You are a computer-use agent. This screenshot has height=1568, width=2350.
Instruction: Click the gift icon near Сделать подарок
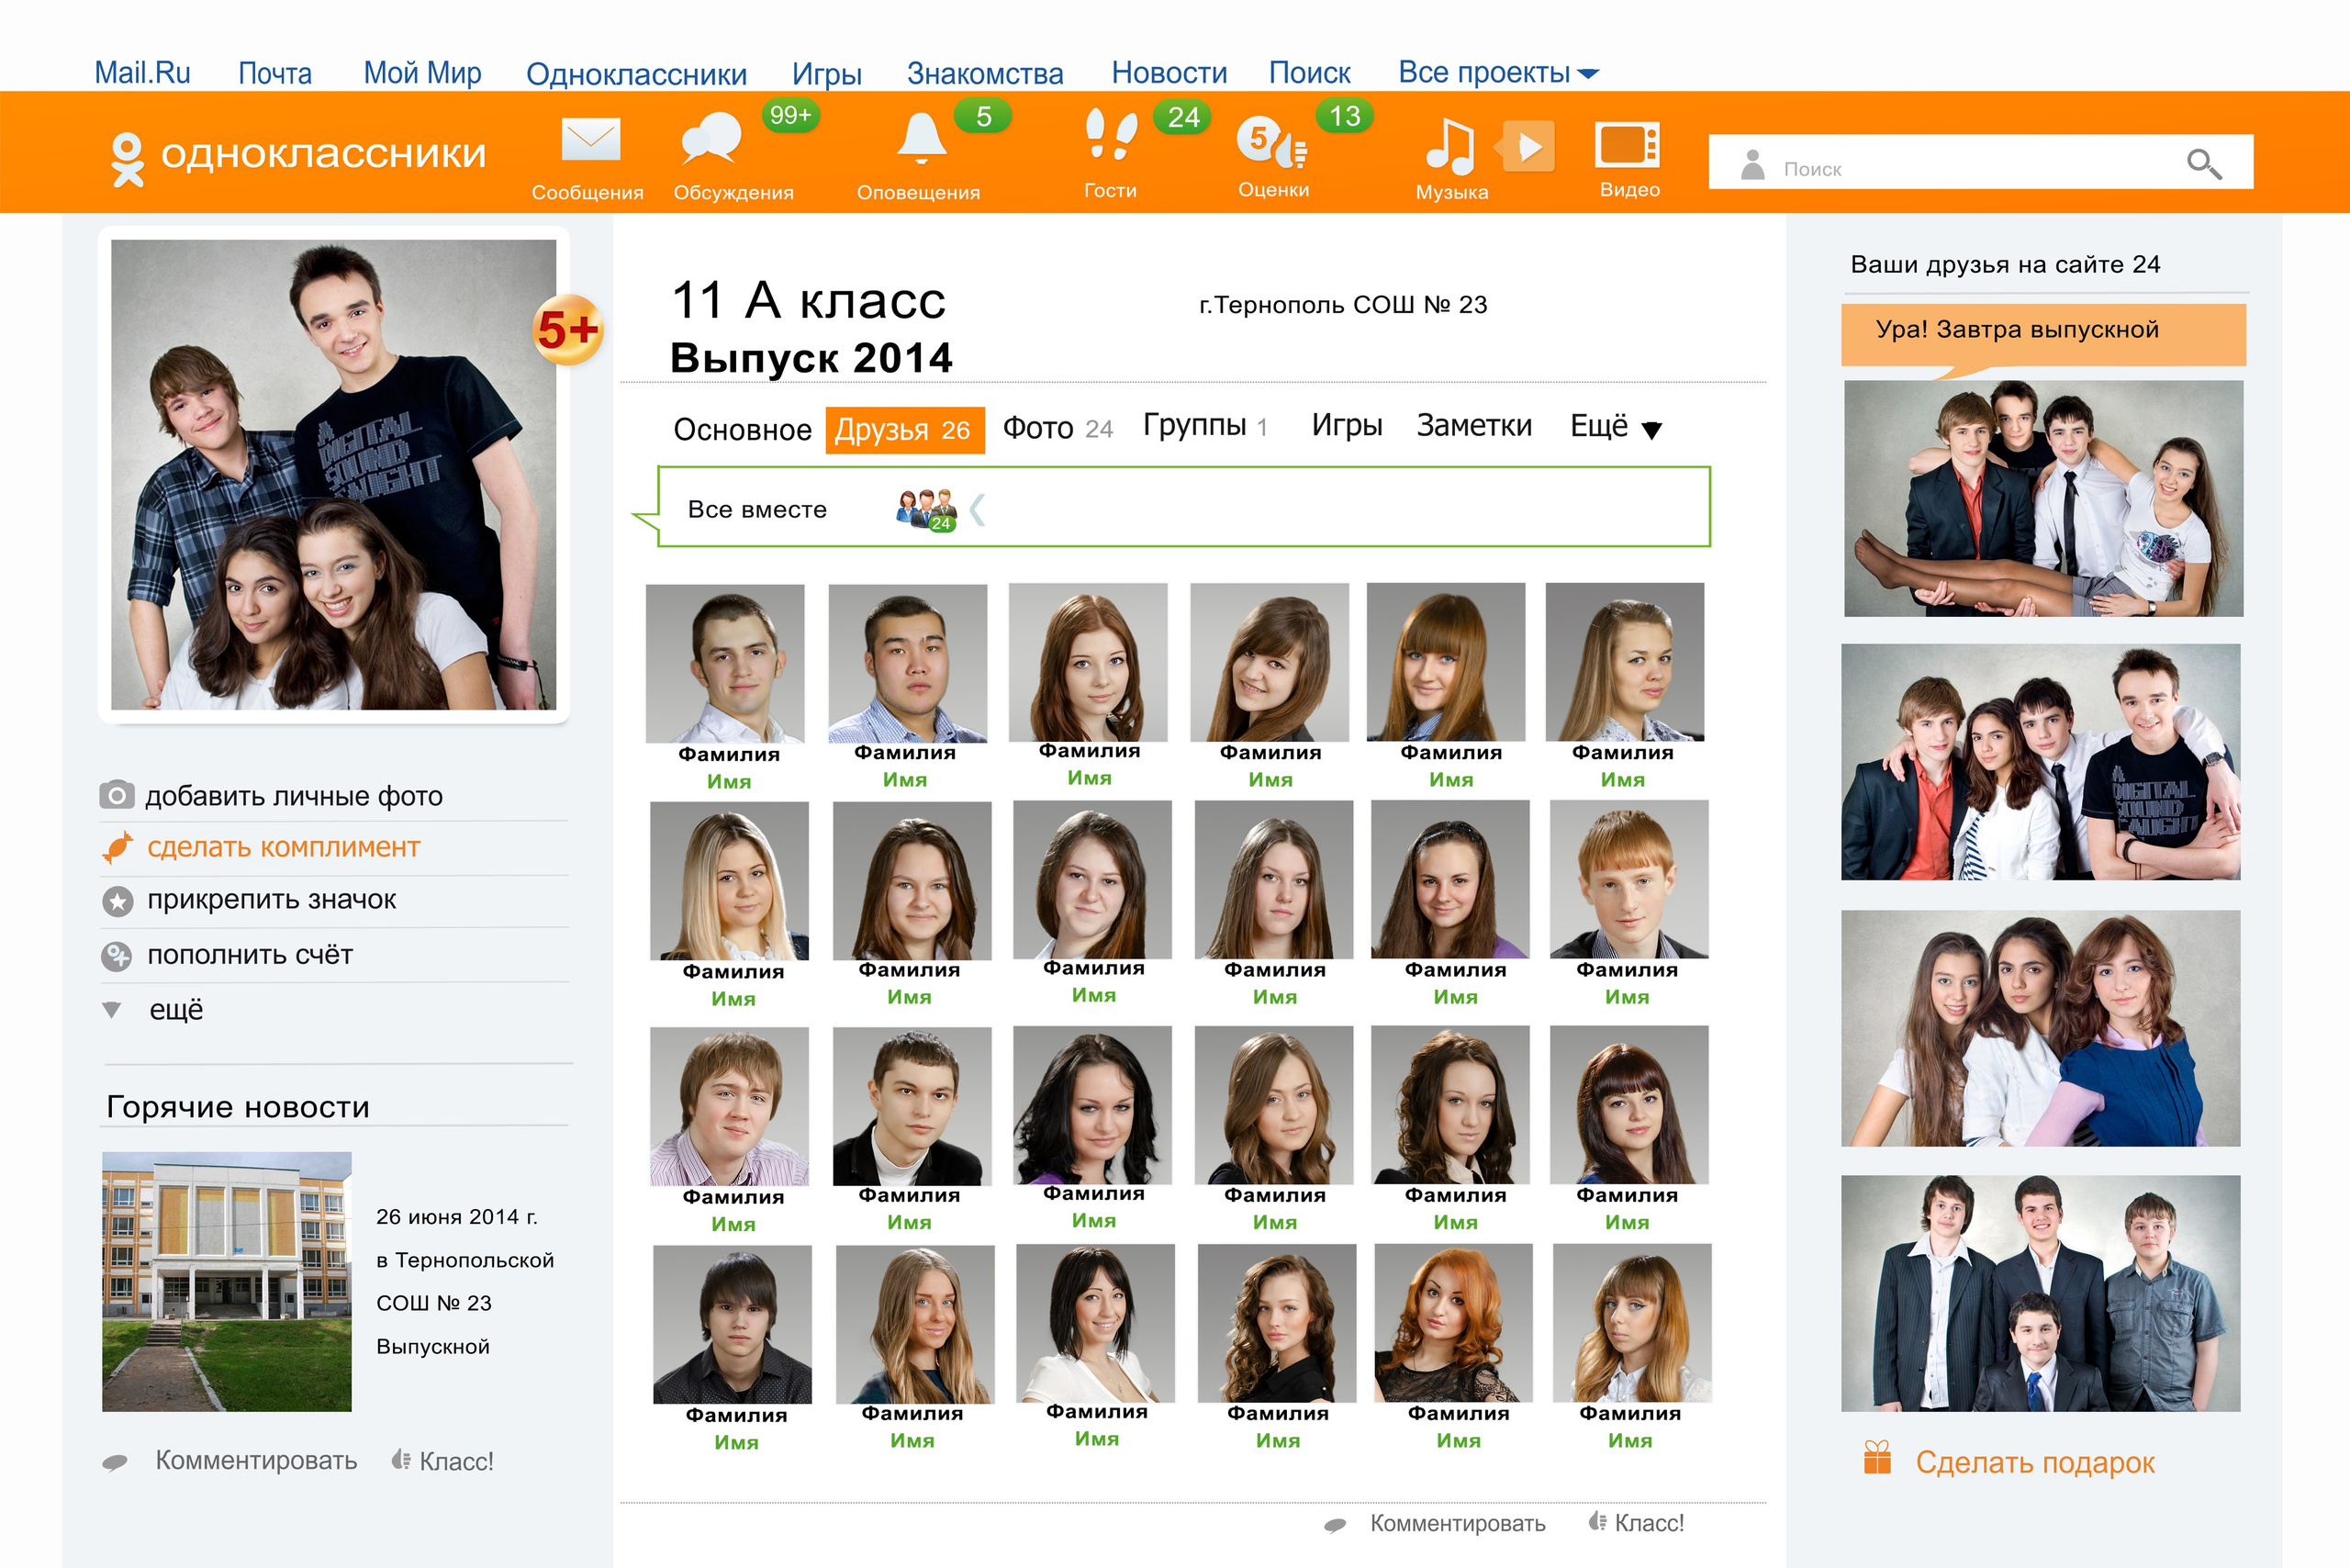1877,1458
